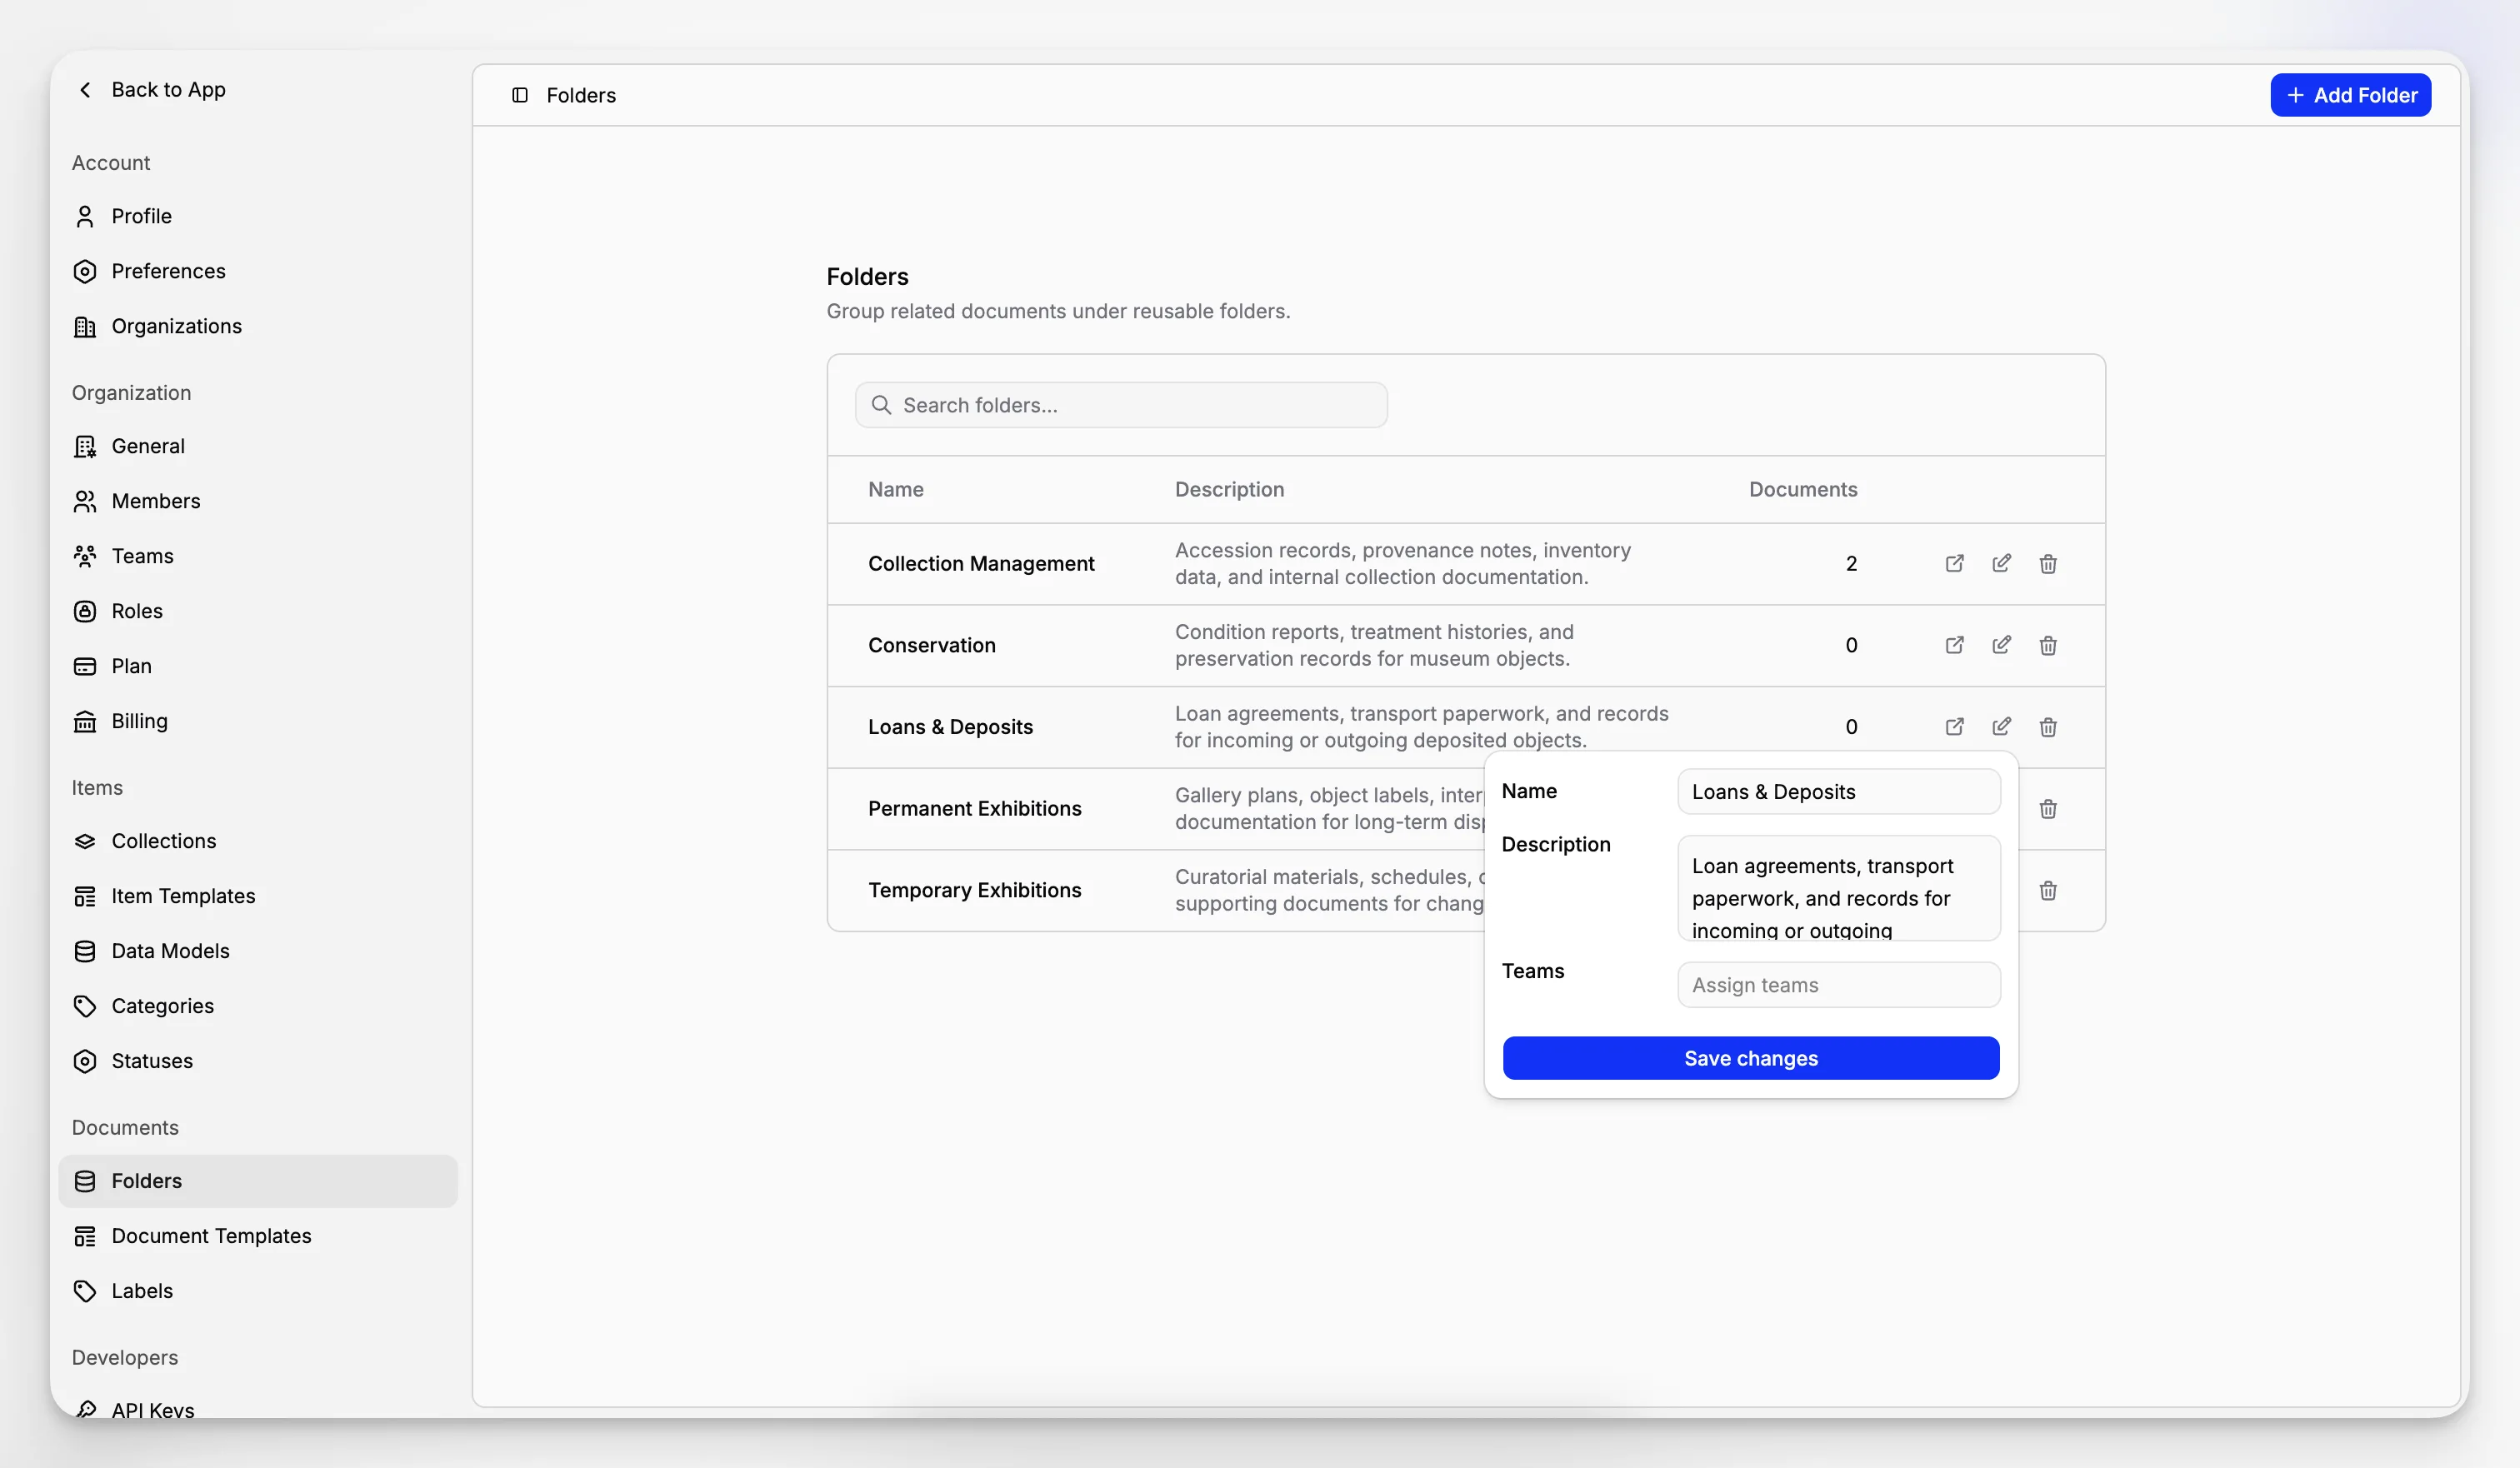Image resolution: width=2520 pixels, height=1468 pixels.
Task: Open the Assign teams selector
Action: click(1839, 985)
